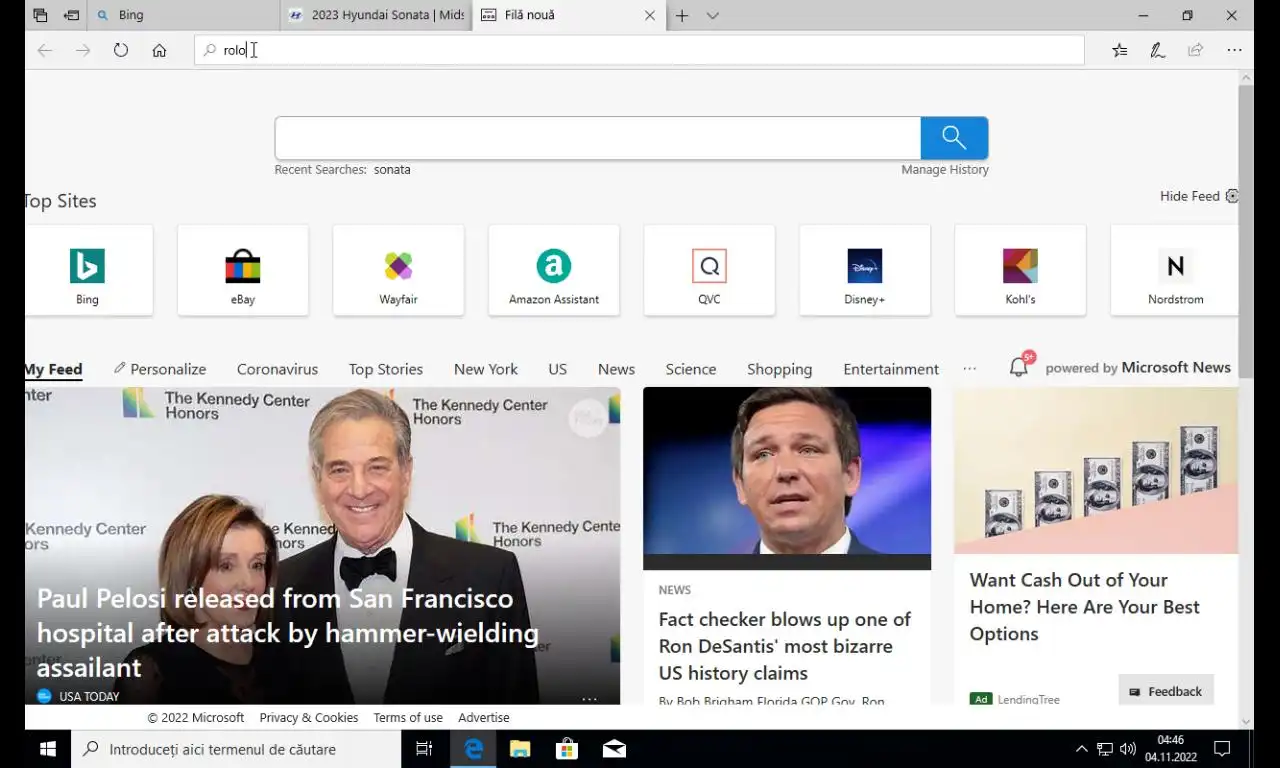Open the Windows Start menu
This screenshot has width=1280, height=768.
tap(47, 749)
